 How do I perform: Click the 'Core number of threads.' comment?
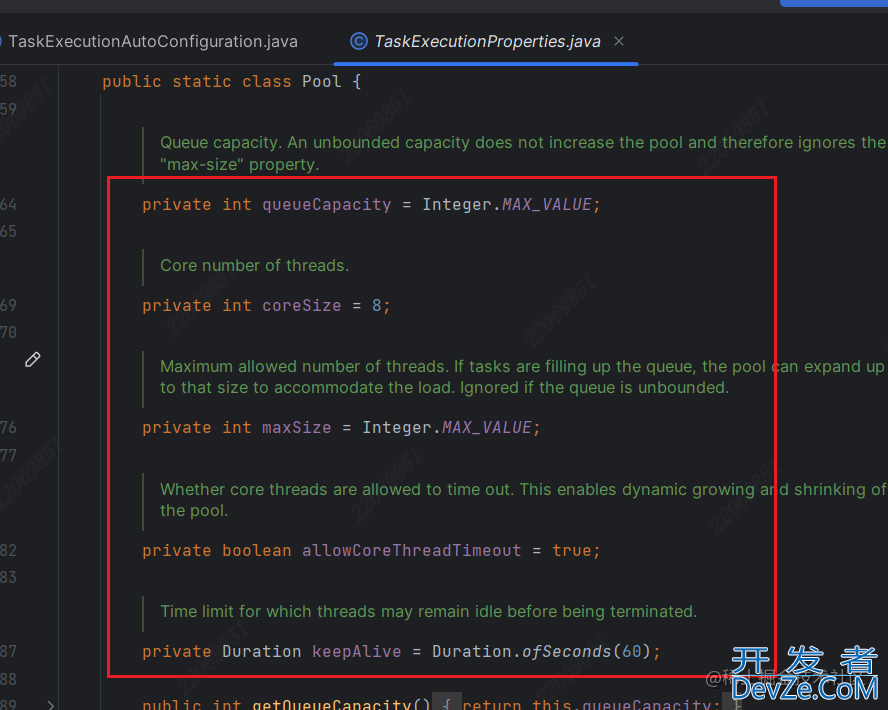click(254, 266)
